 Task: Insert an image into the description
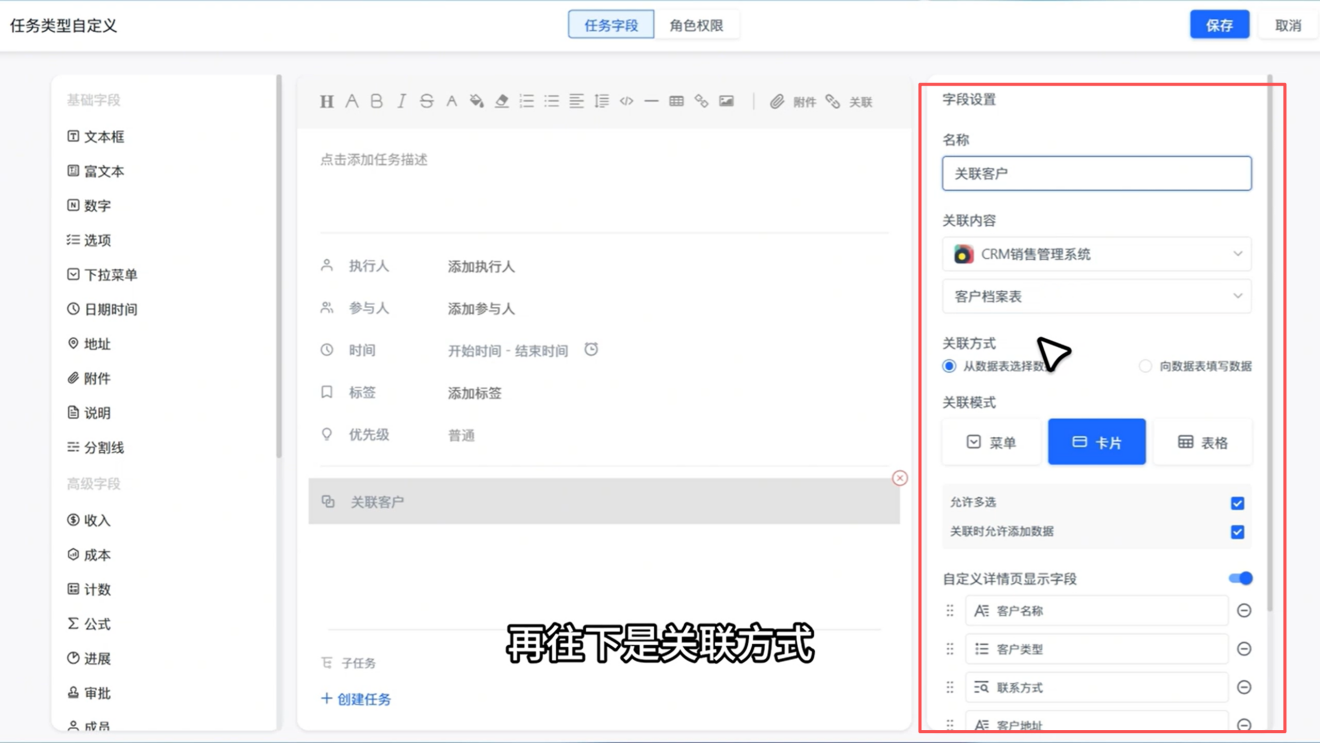coord(727,101)
